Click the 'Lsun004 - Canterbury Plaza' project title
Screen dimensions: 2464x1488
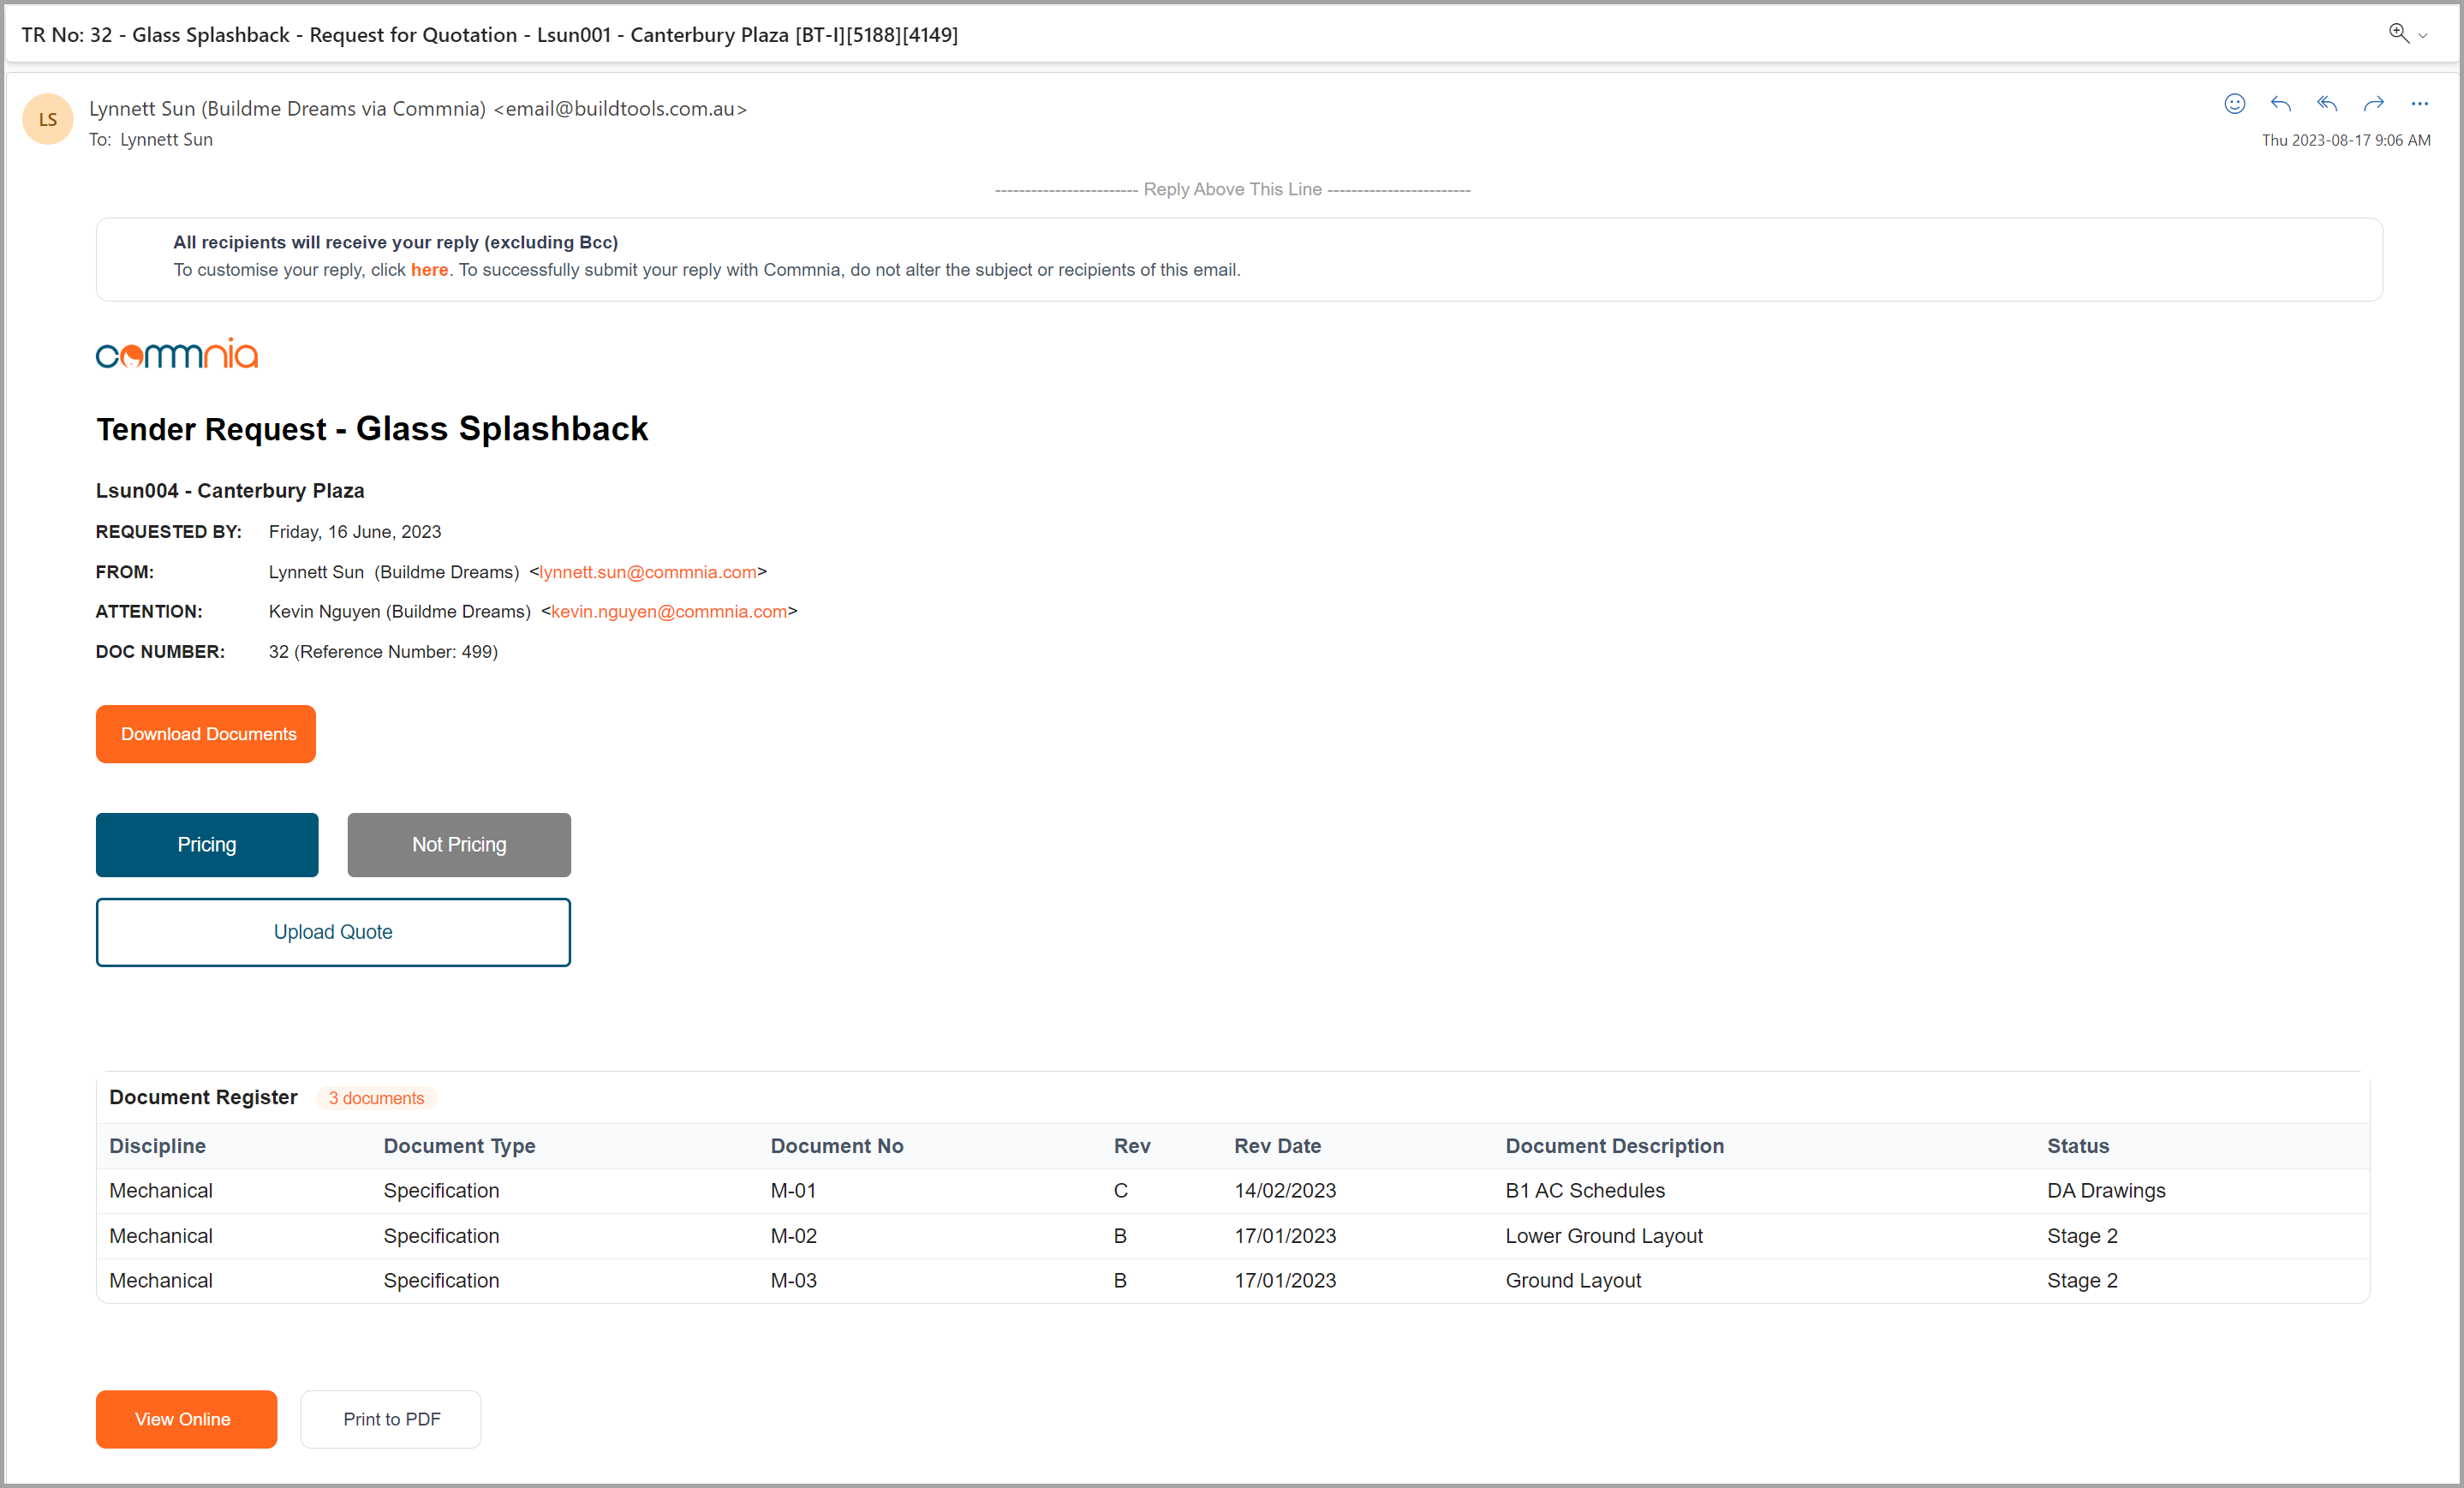point(230,491)
